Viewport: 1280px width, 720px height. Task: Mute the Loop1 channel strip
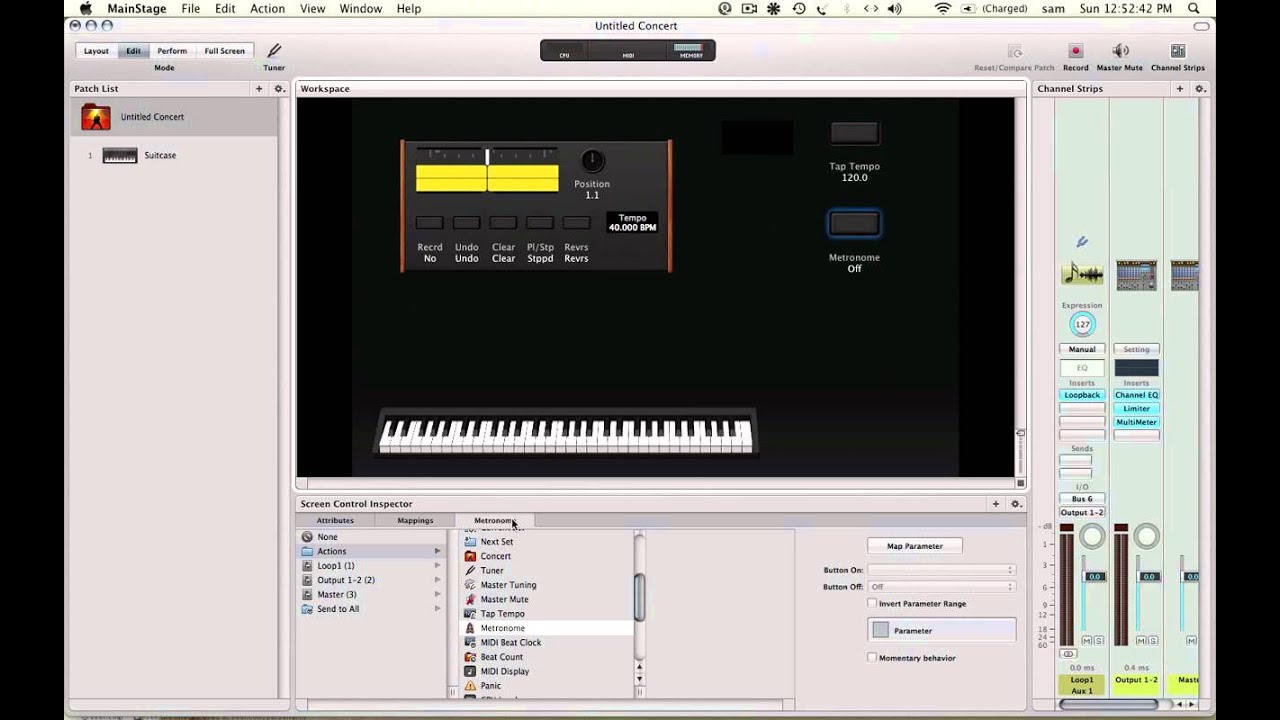click(1087, 640)
